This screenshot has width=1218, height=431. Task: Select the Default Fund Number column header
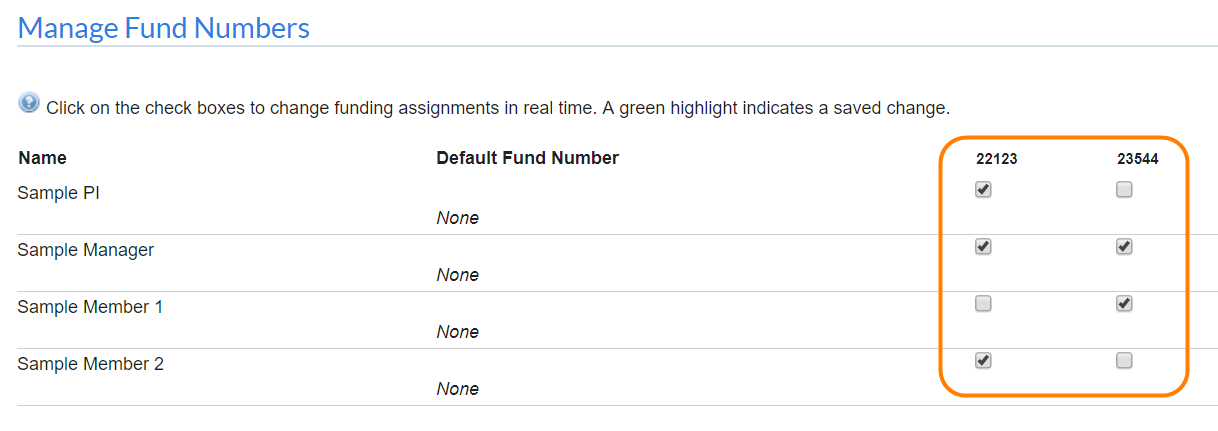click(527, 158)
